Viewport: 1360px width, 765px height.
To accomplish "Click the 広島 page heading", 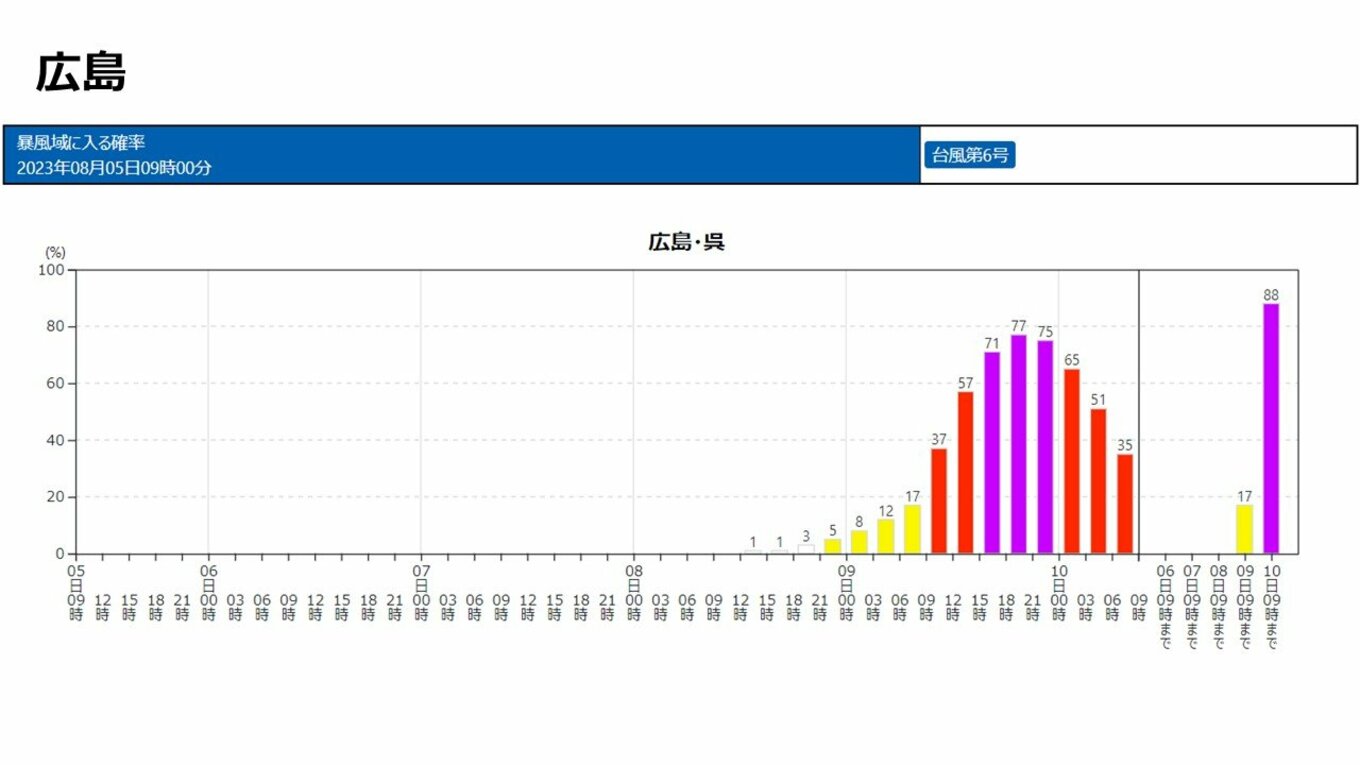I will [81, 73].
